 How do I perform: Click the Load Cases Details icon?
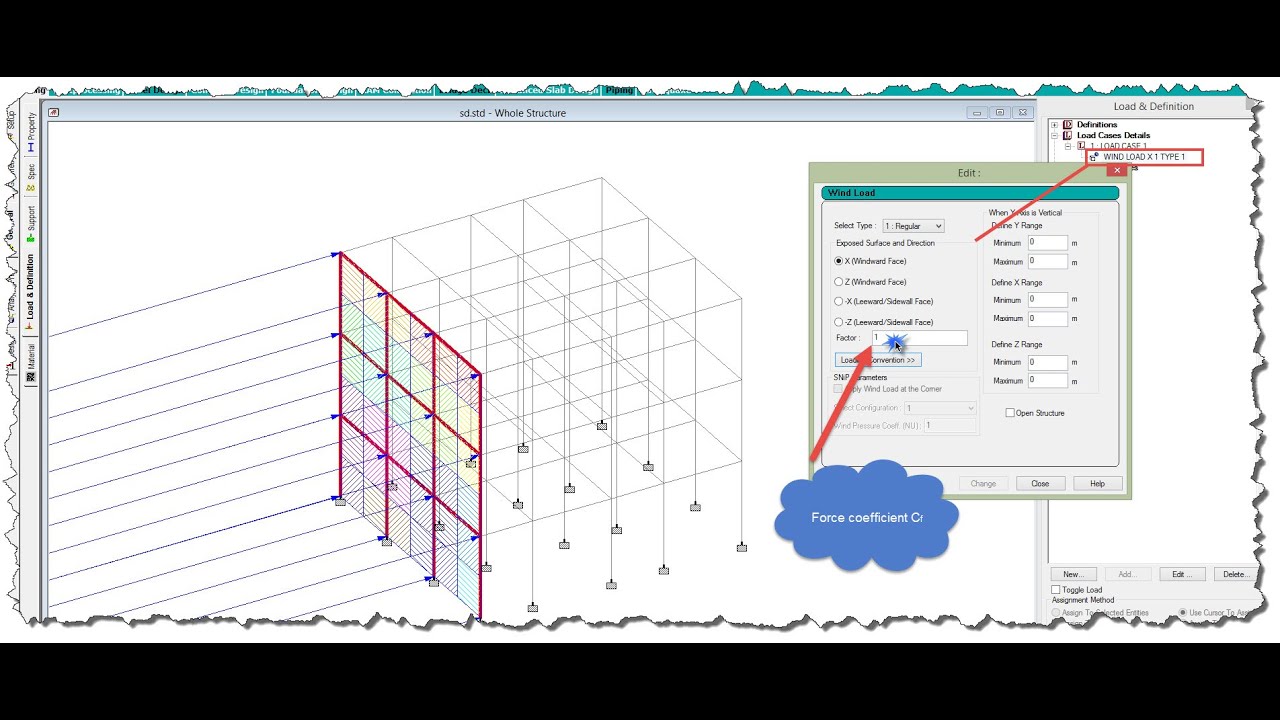point(1067,135)
